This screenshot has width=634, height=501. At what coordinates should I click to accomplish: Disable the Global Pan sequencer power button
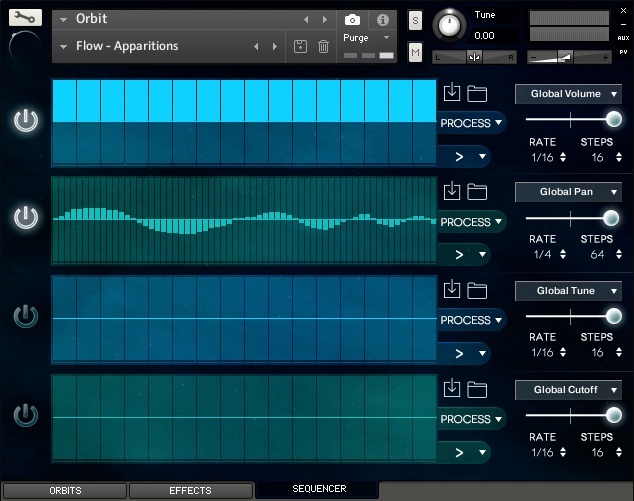click(26, 218)
